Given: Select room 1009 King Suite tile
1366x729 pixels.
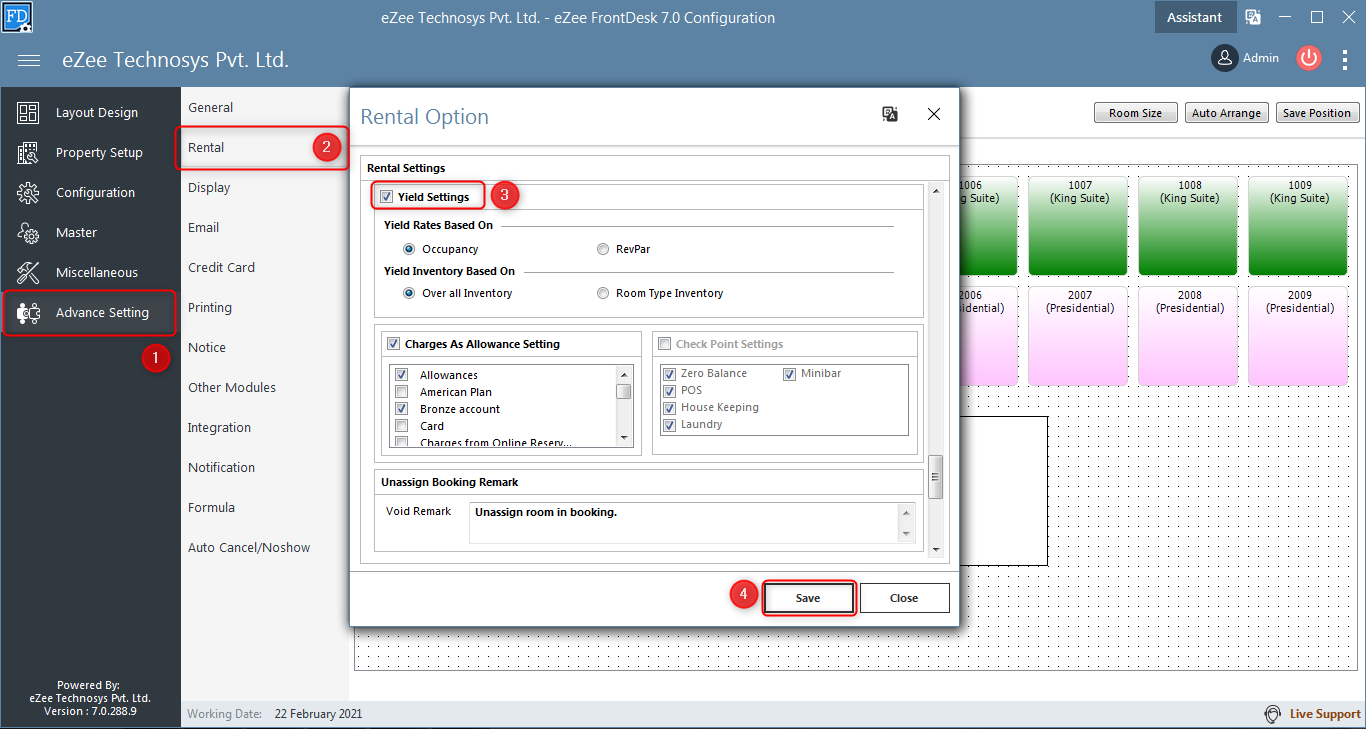Looking at the screenshot, I should 1299,225.
